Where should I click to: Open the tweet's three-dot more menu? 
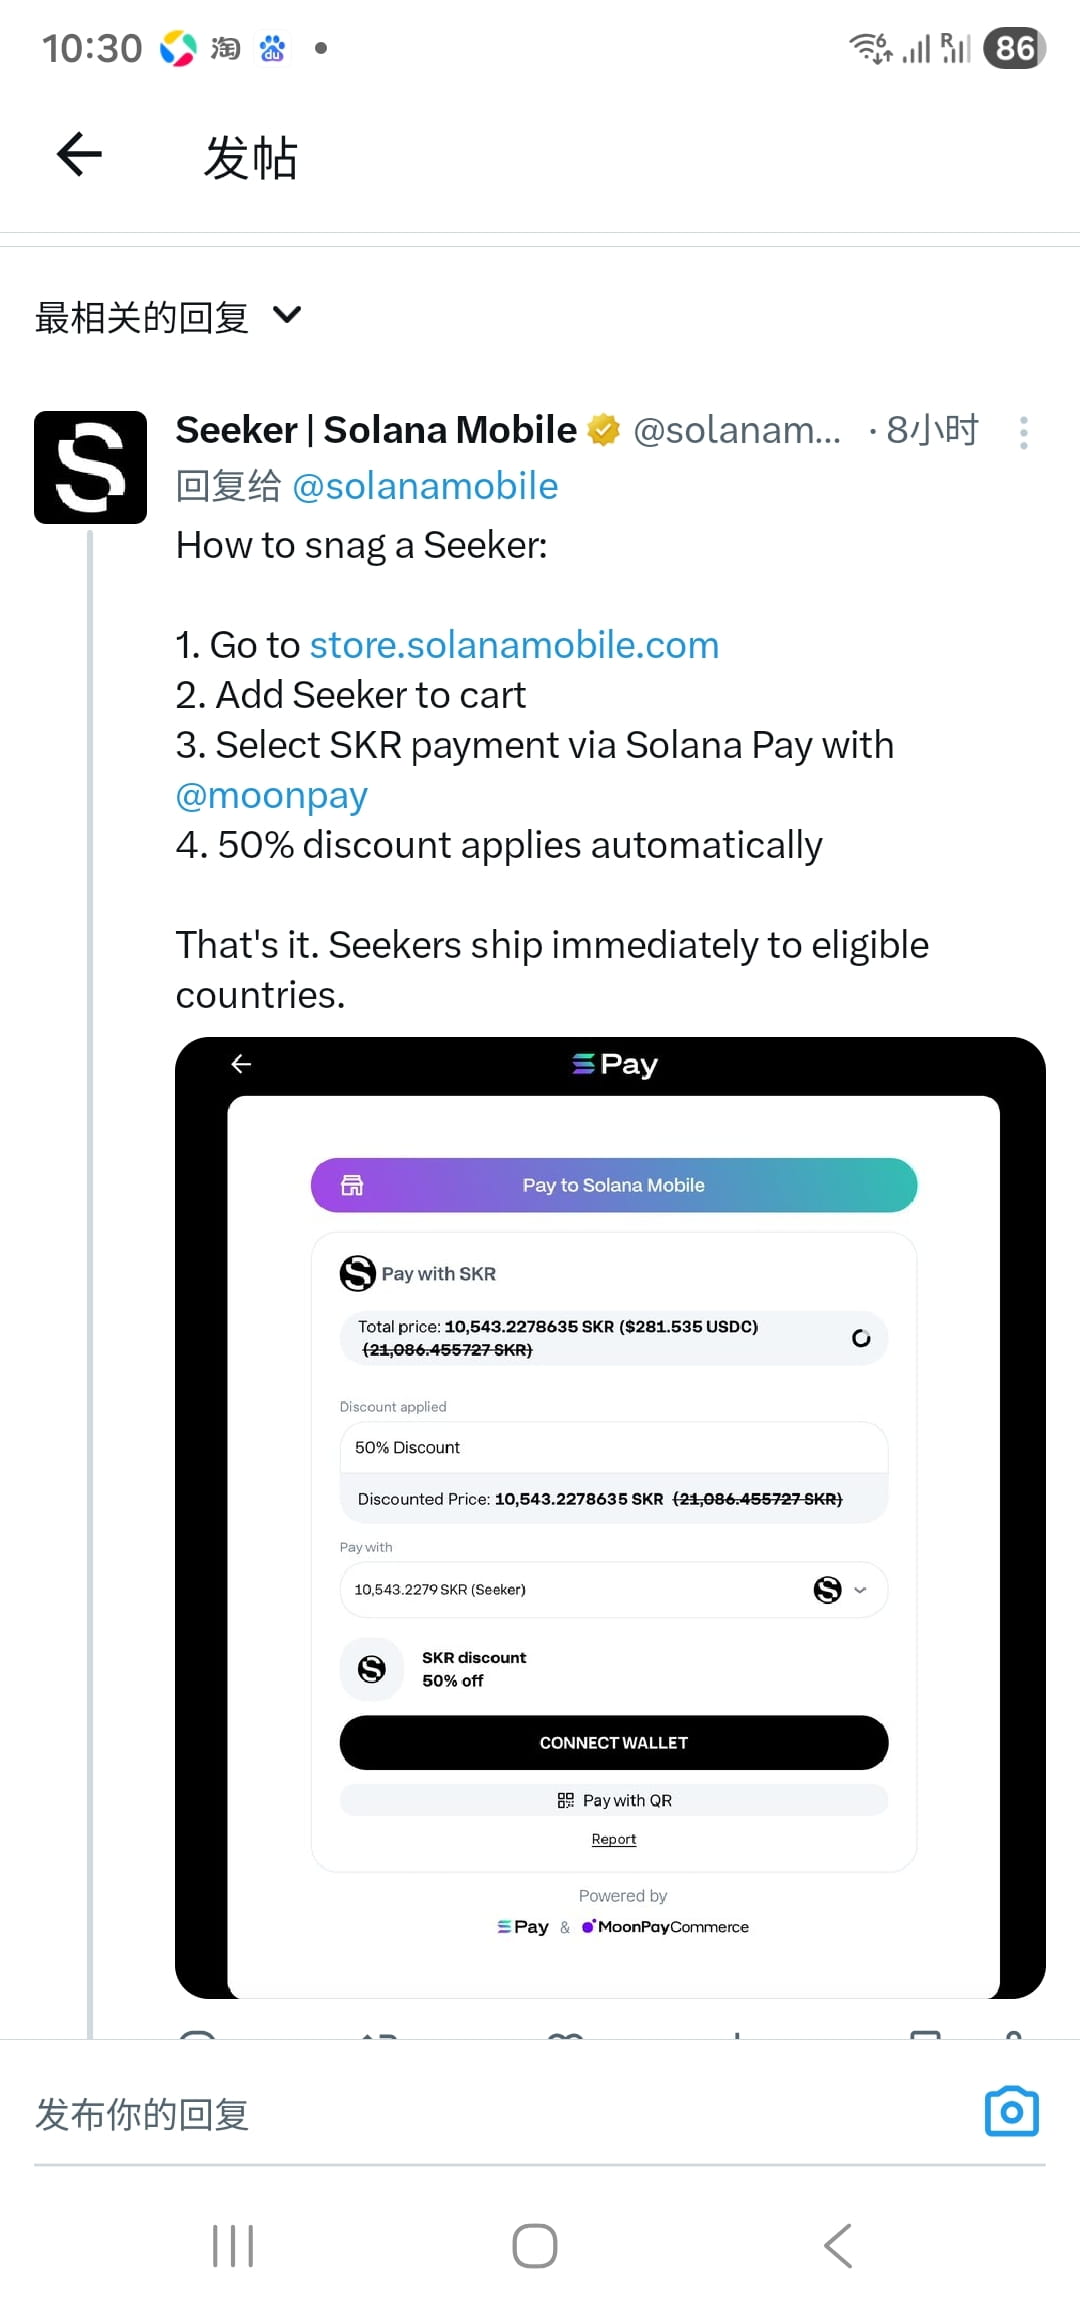pyautogui.click(x=1023, y=432)
